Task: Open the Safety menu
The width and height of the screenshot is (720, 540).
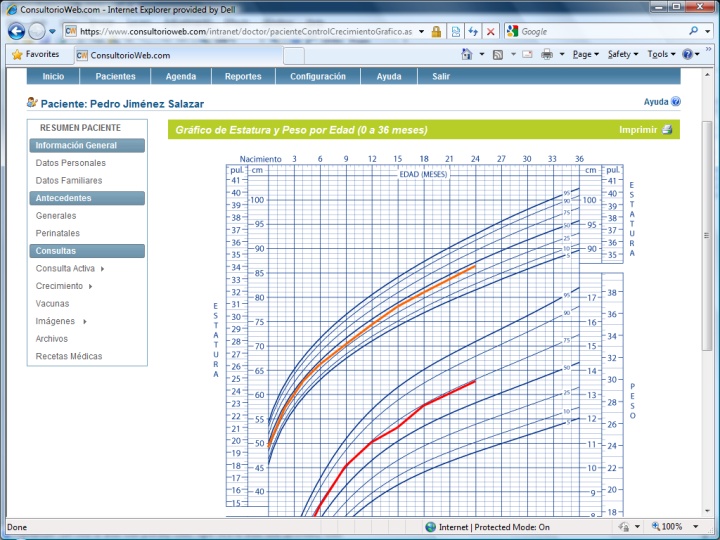Action: (623, 54)
